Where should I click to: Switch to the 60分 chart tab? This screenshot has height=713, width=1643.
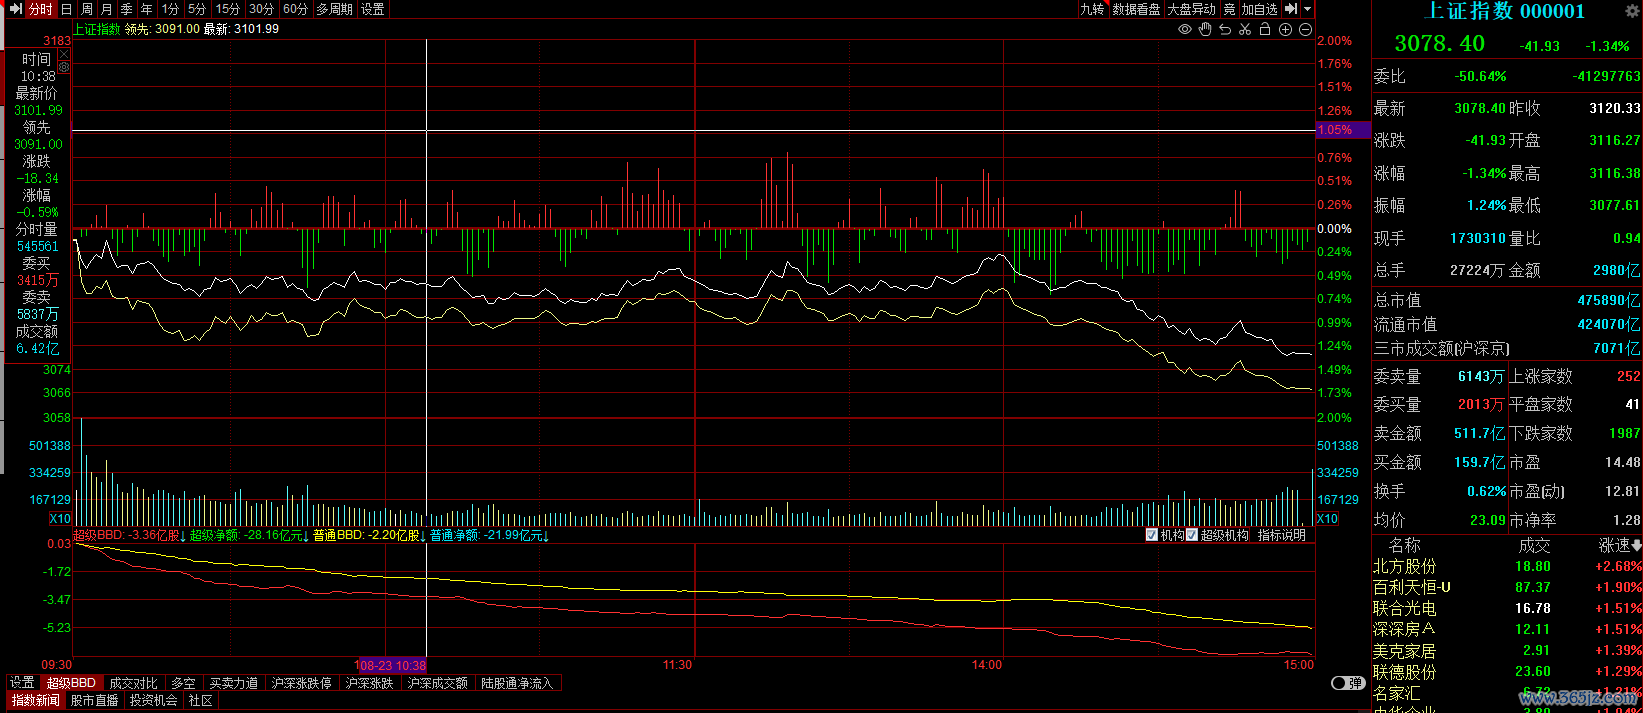point(296,9)
